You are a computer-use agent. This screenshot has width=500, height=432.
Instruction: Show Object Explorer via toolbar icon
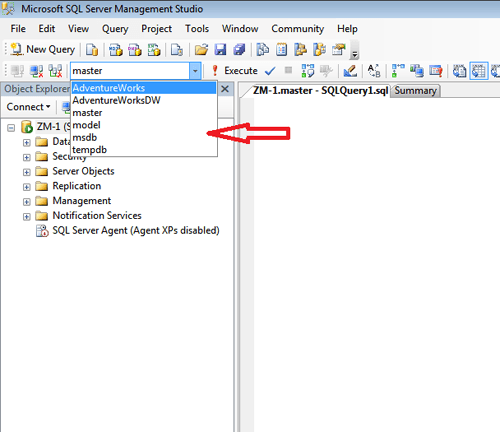pyautogui.click(x=301, y=50)
